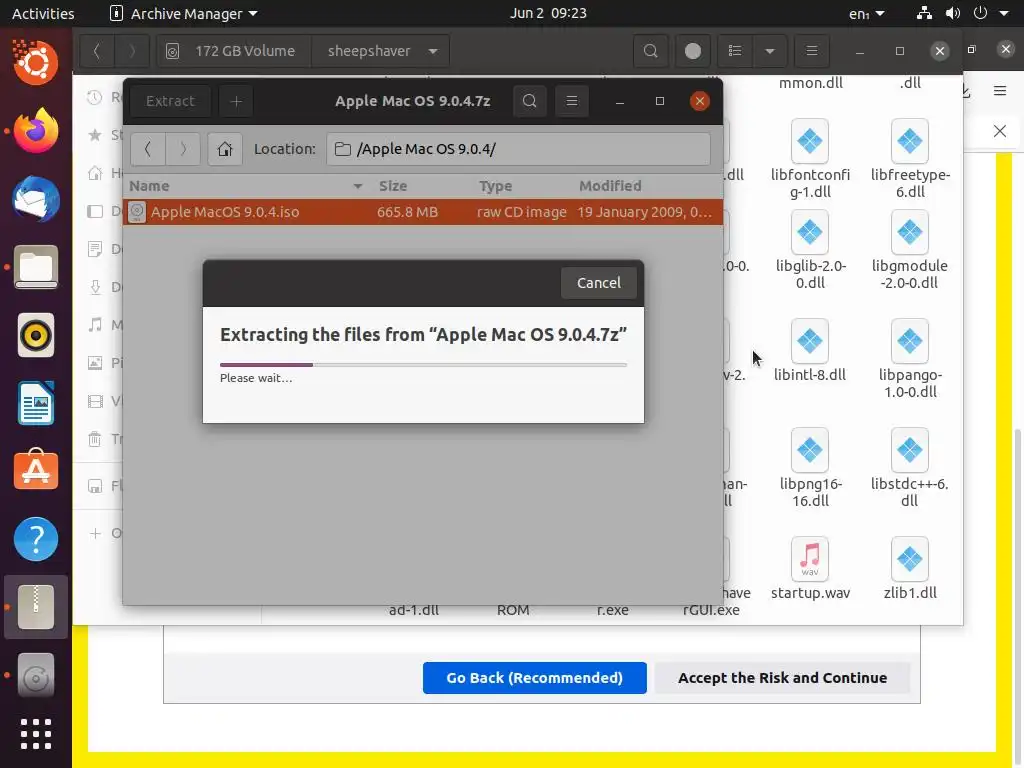
Task: Click 172 GB Volume path button
Action: coord(234,51)
